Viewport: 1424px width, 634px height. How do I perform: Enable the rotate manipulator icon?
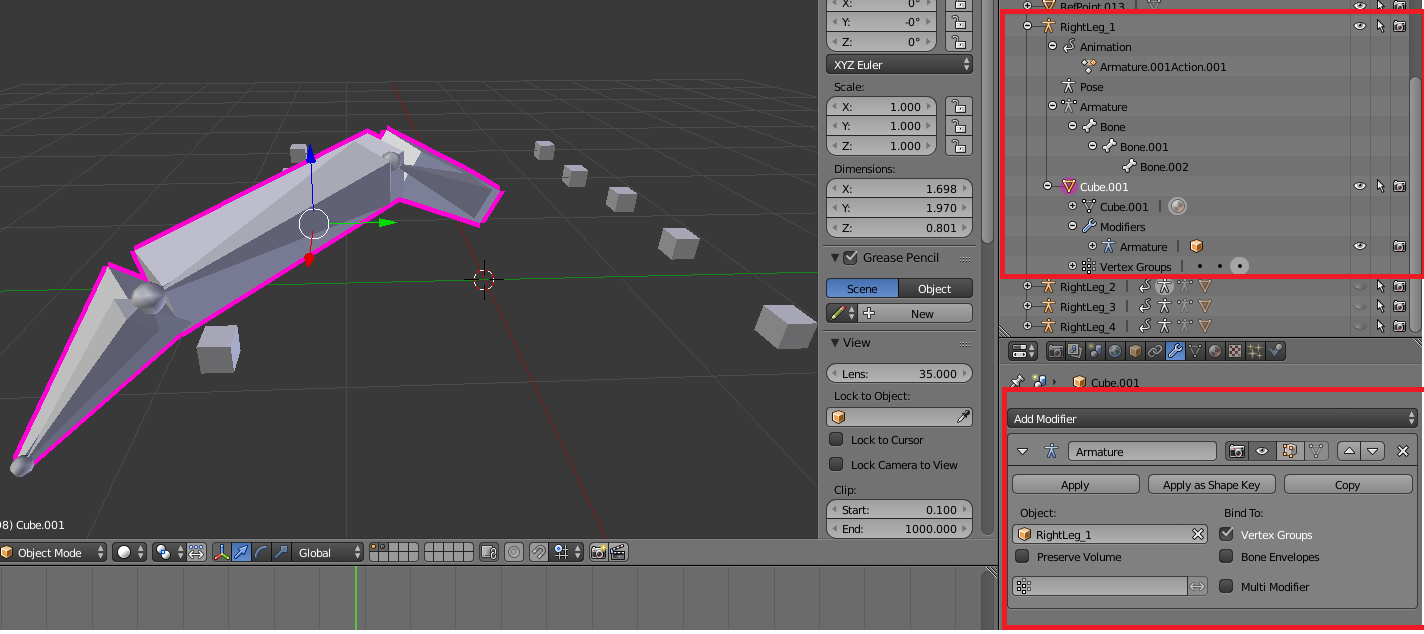click(261, 552)
